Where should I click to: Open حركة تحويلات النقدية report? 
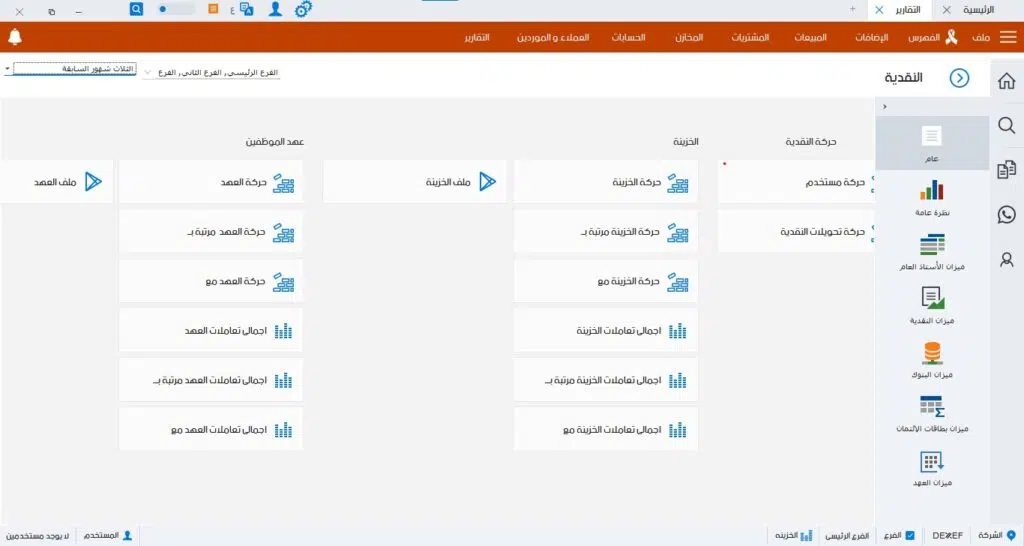coord(796,231)
